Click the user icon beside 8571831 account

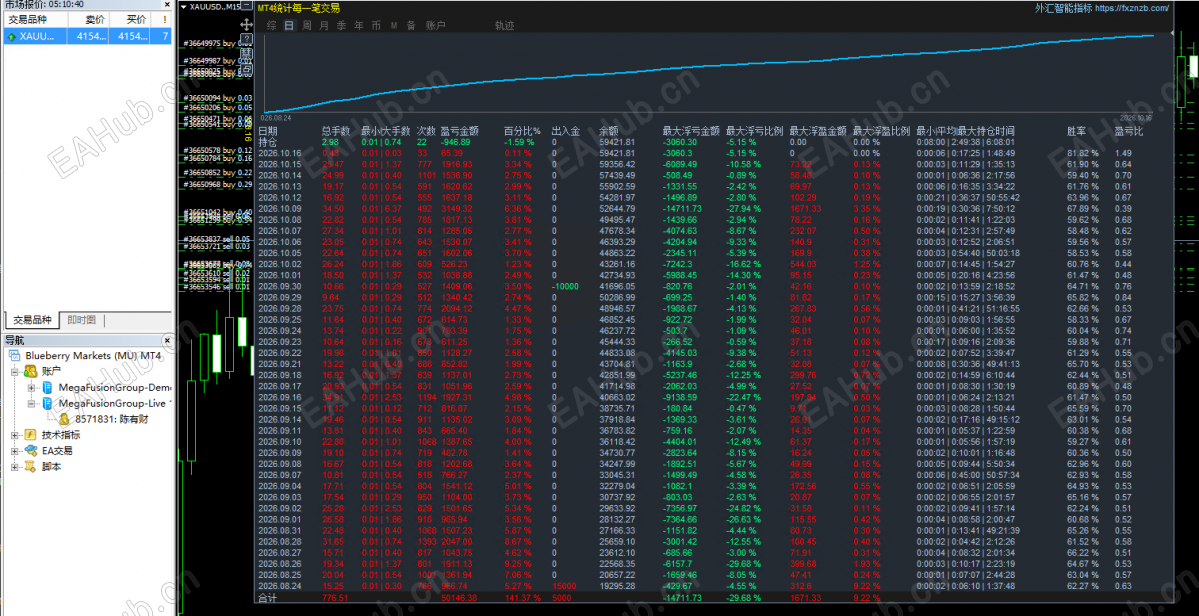click(x=64, y=419)
